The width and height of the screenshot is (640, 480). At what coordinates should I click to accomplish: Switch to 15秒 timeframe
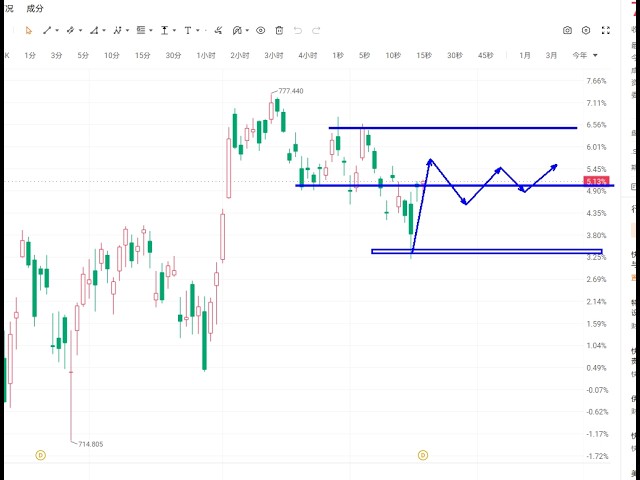pos(424,56)
